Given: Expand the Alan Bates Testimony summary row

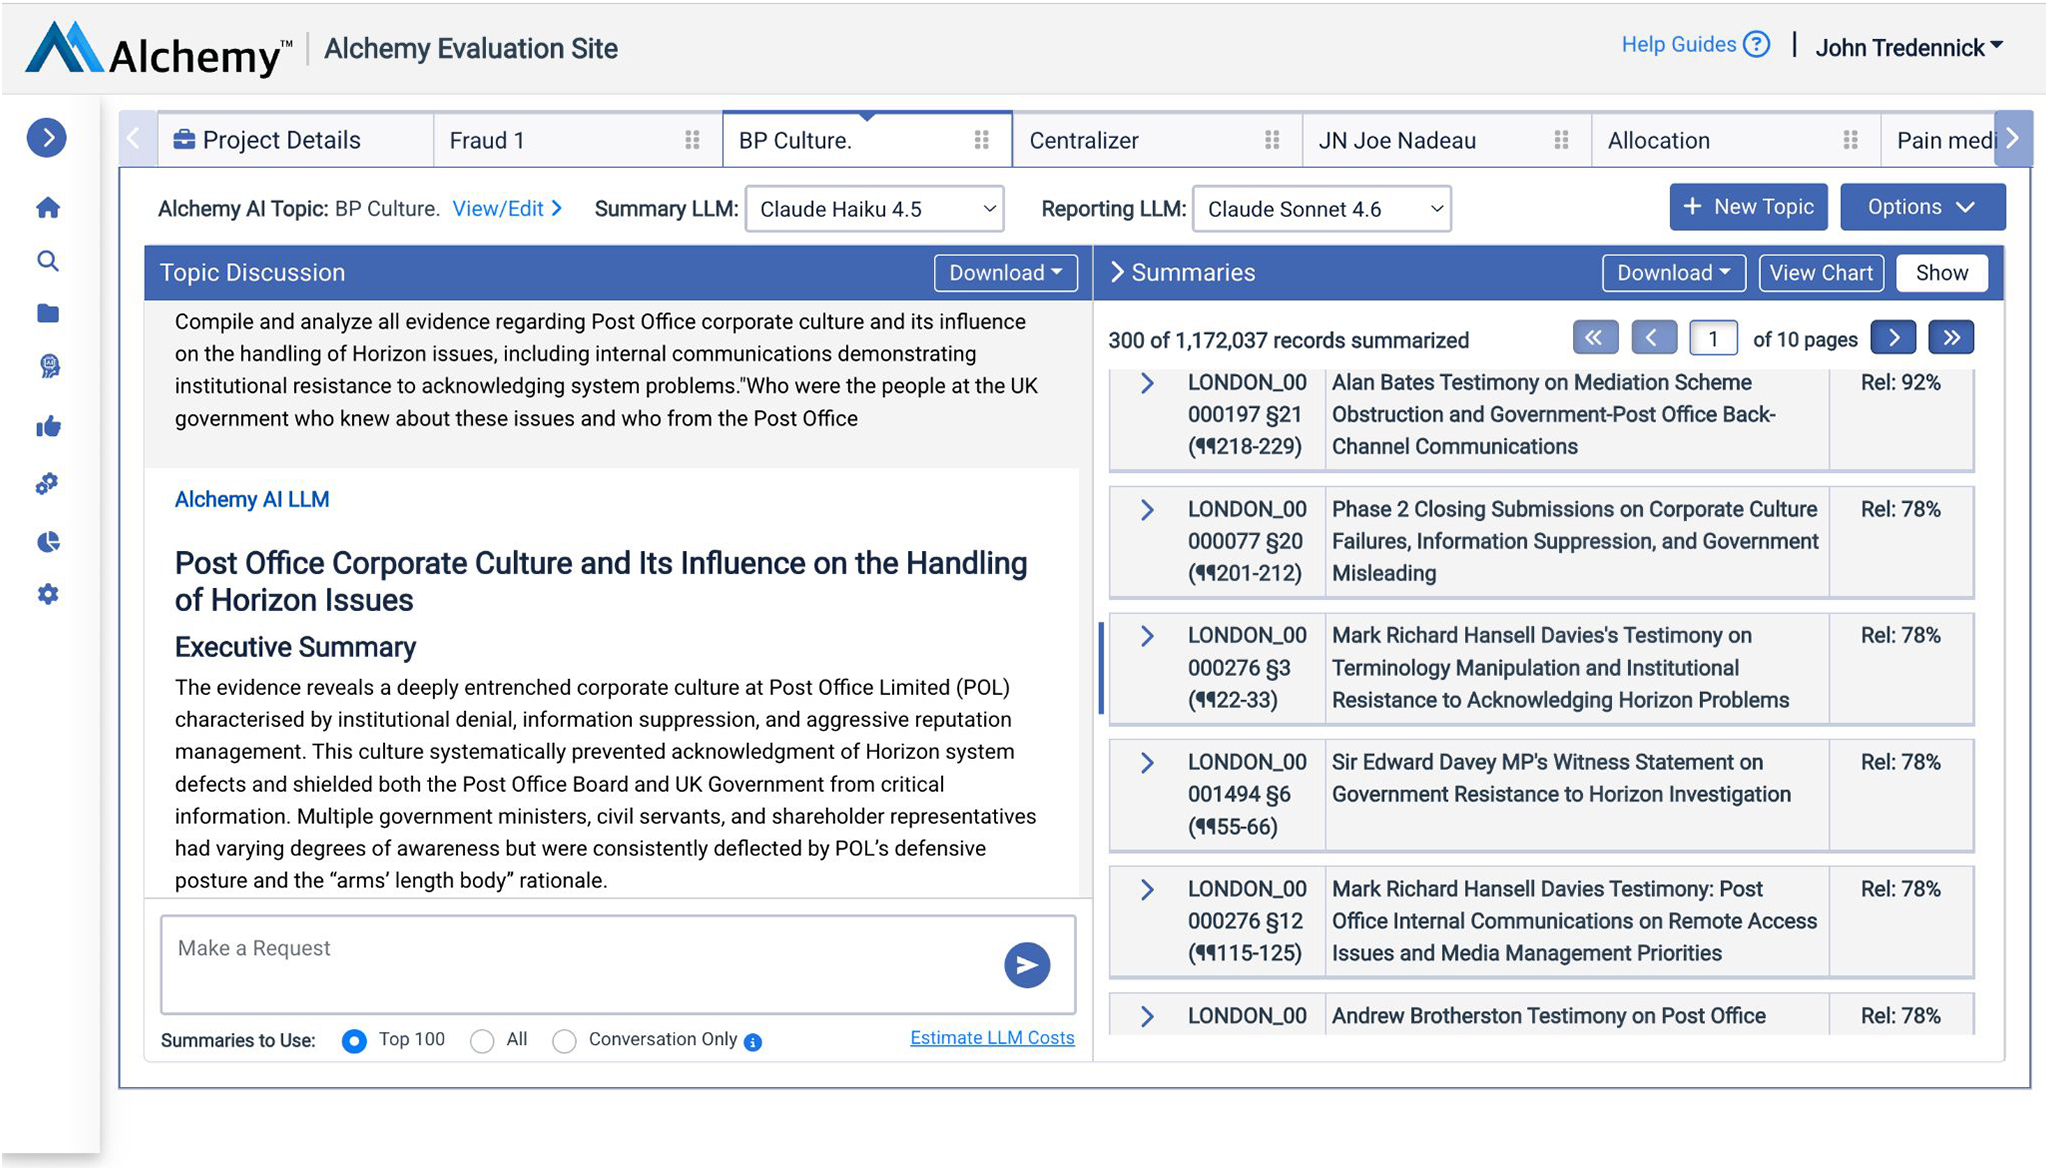Looking at the screenshot, I should [1147, 383].
